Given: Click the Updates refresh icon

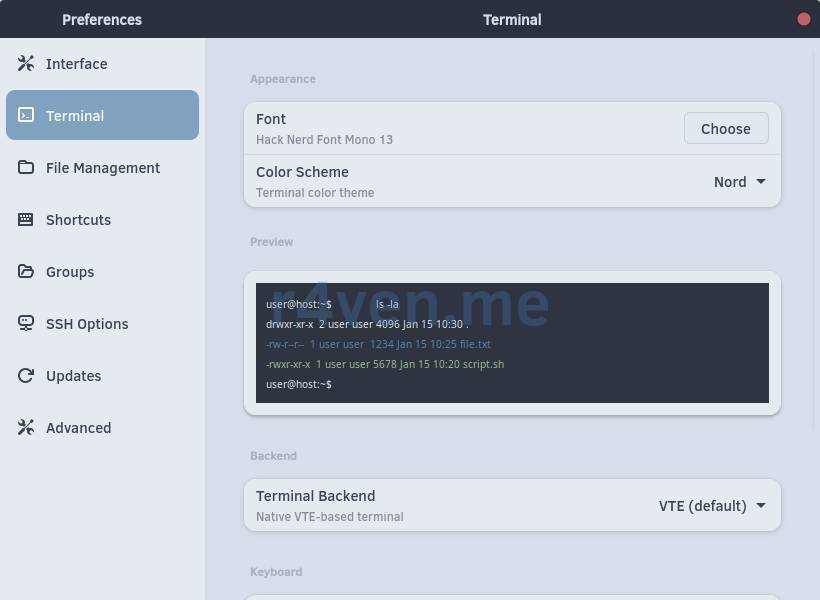Looking at the screenshot, I should 26,376.
